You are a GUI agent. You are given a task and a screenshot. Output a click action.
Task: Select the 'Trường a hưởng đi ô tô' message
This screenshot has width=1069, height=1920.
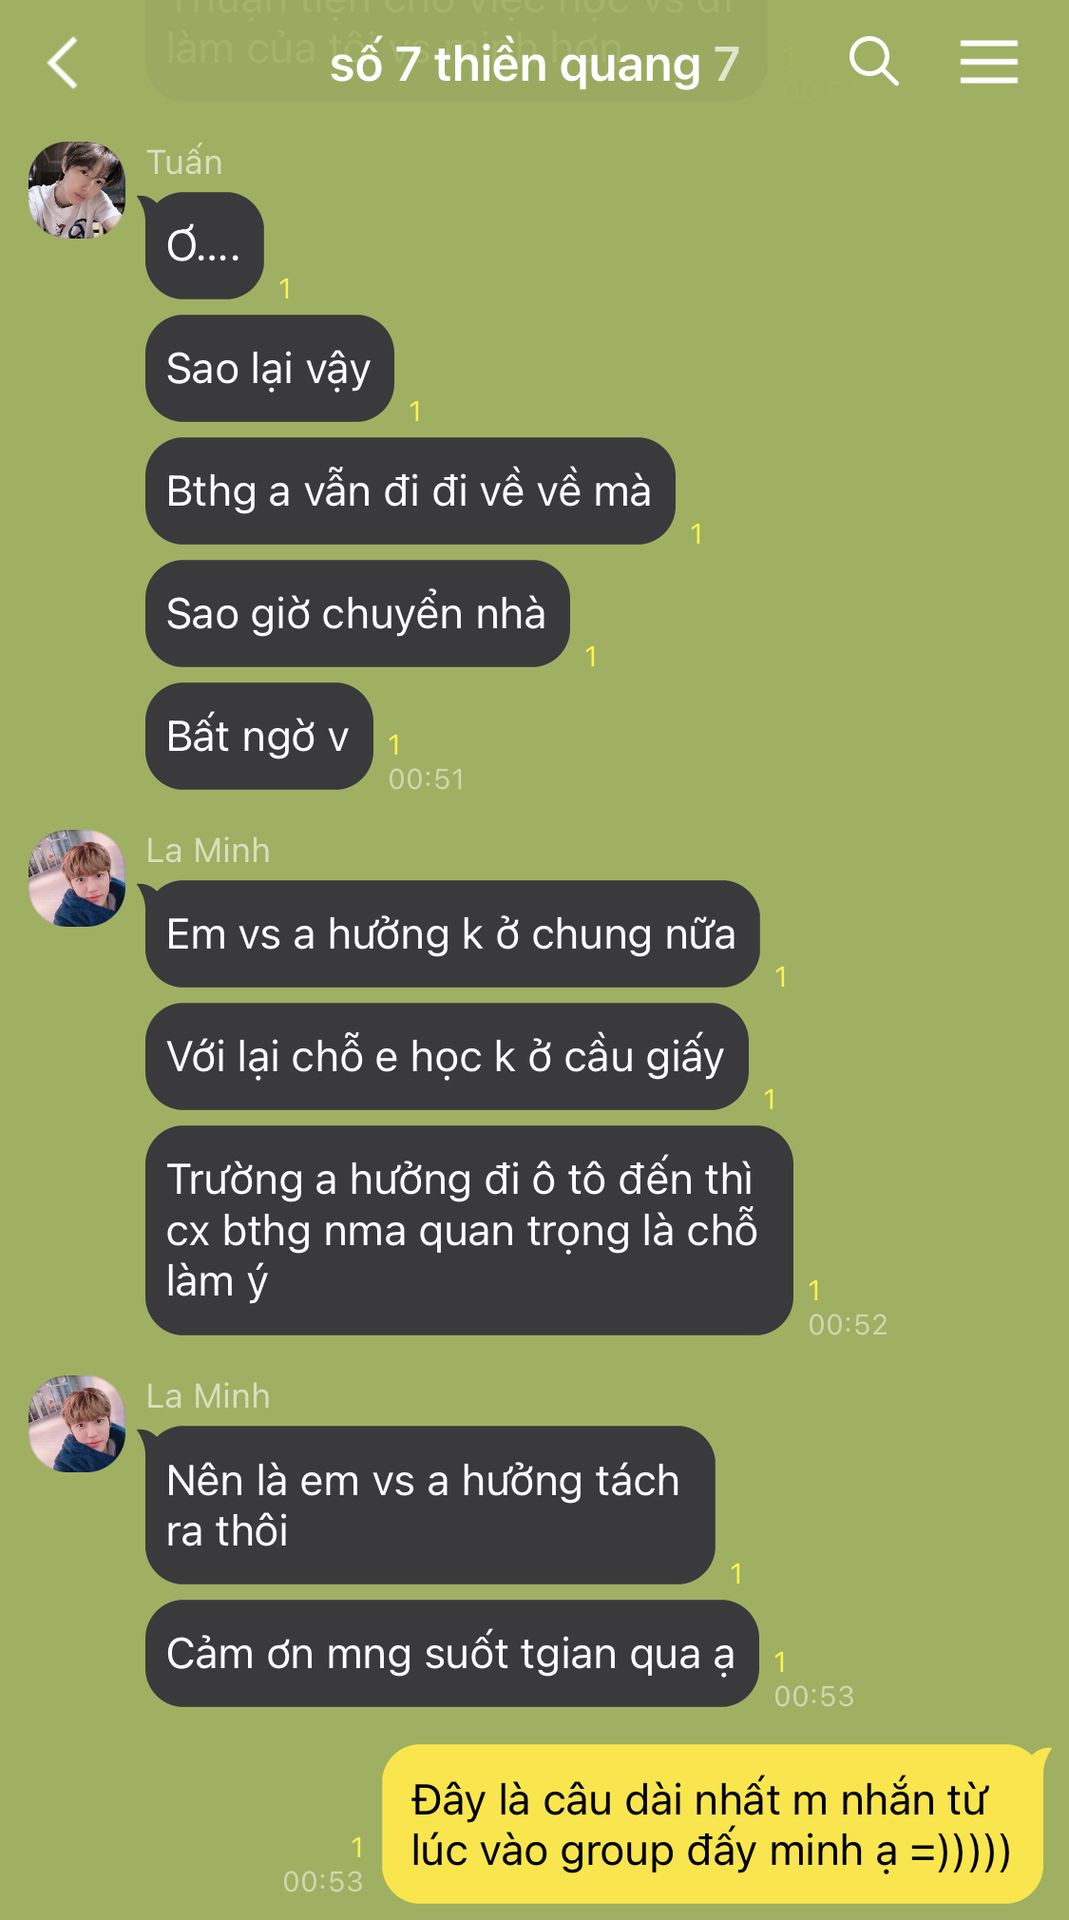click(x=469, y=1230)
